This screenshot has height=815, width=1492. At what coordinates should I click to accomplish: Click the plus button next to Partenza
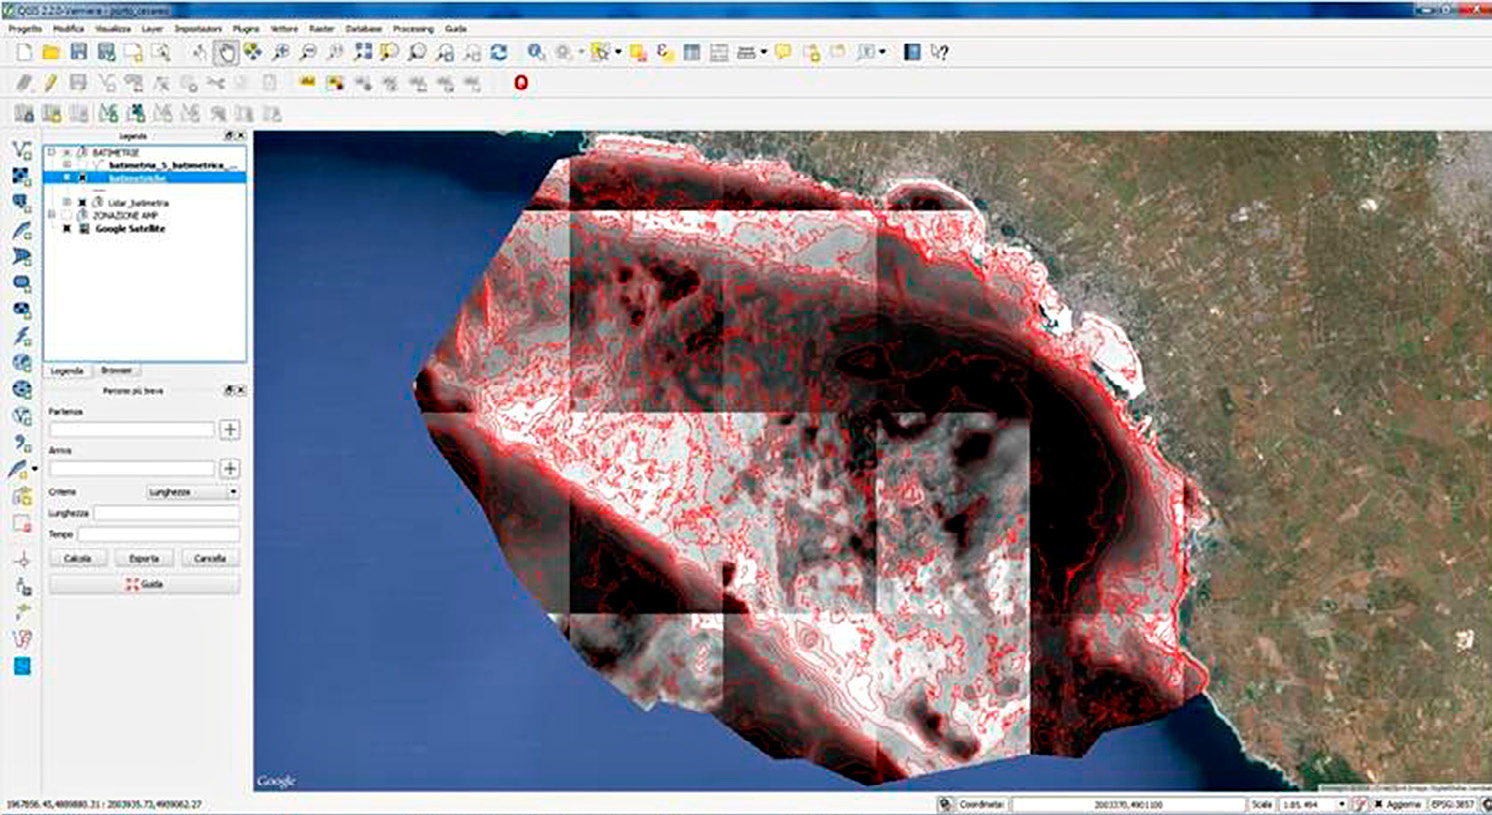point(230,429)
